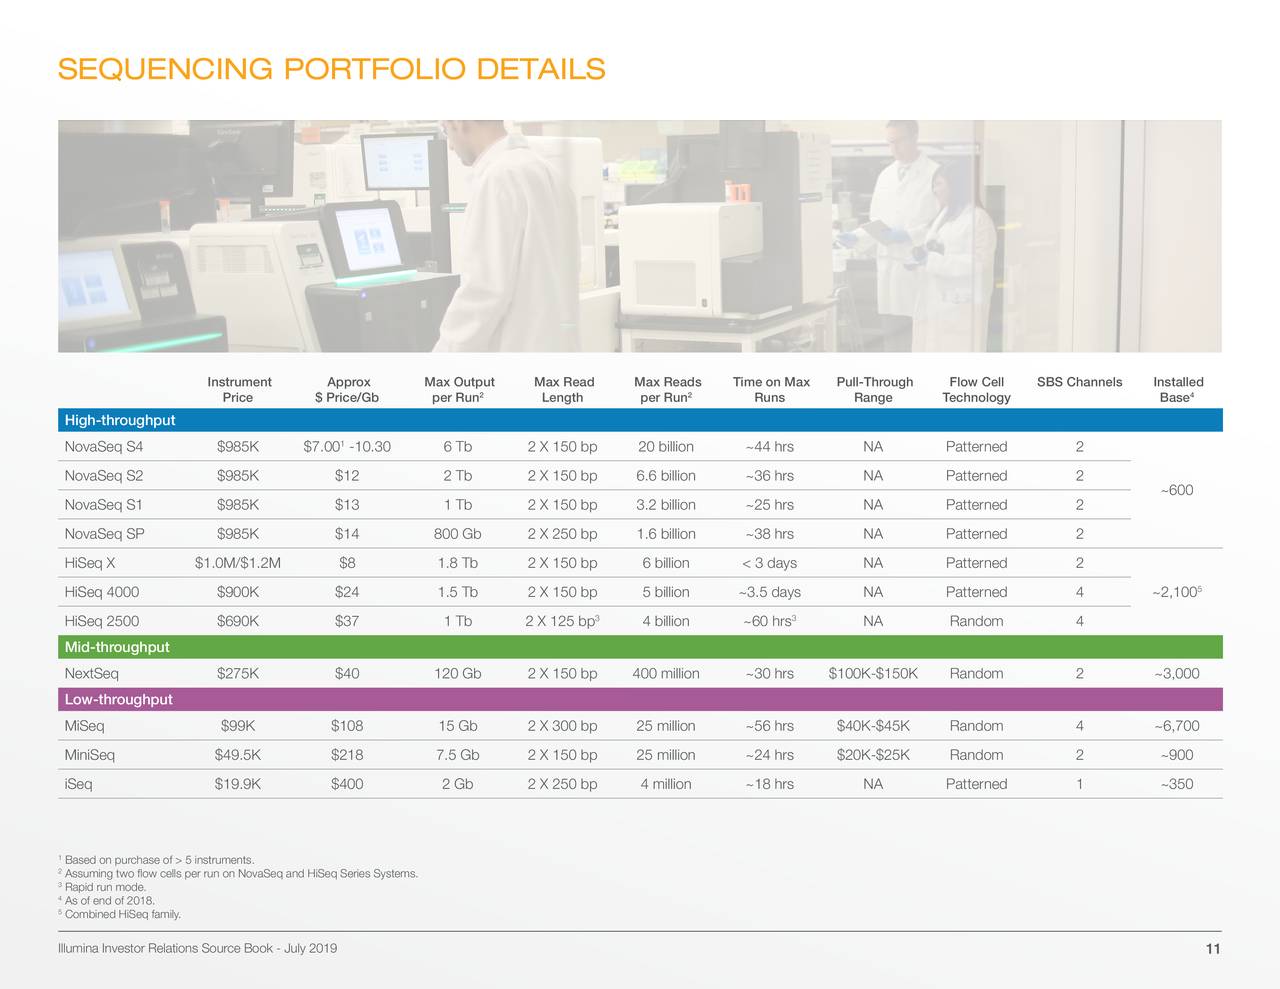Click the 20 billion reads cell
The width and height of the screenshot is (1280, 989).
pos(666,447)
